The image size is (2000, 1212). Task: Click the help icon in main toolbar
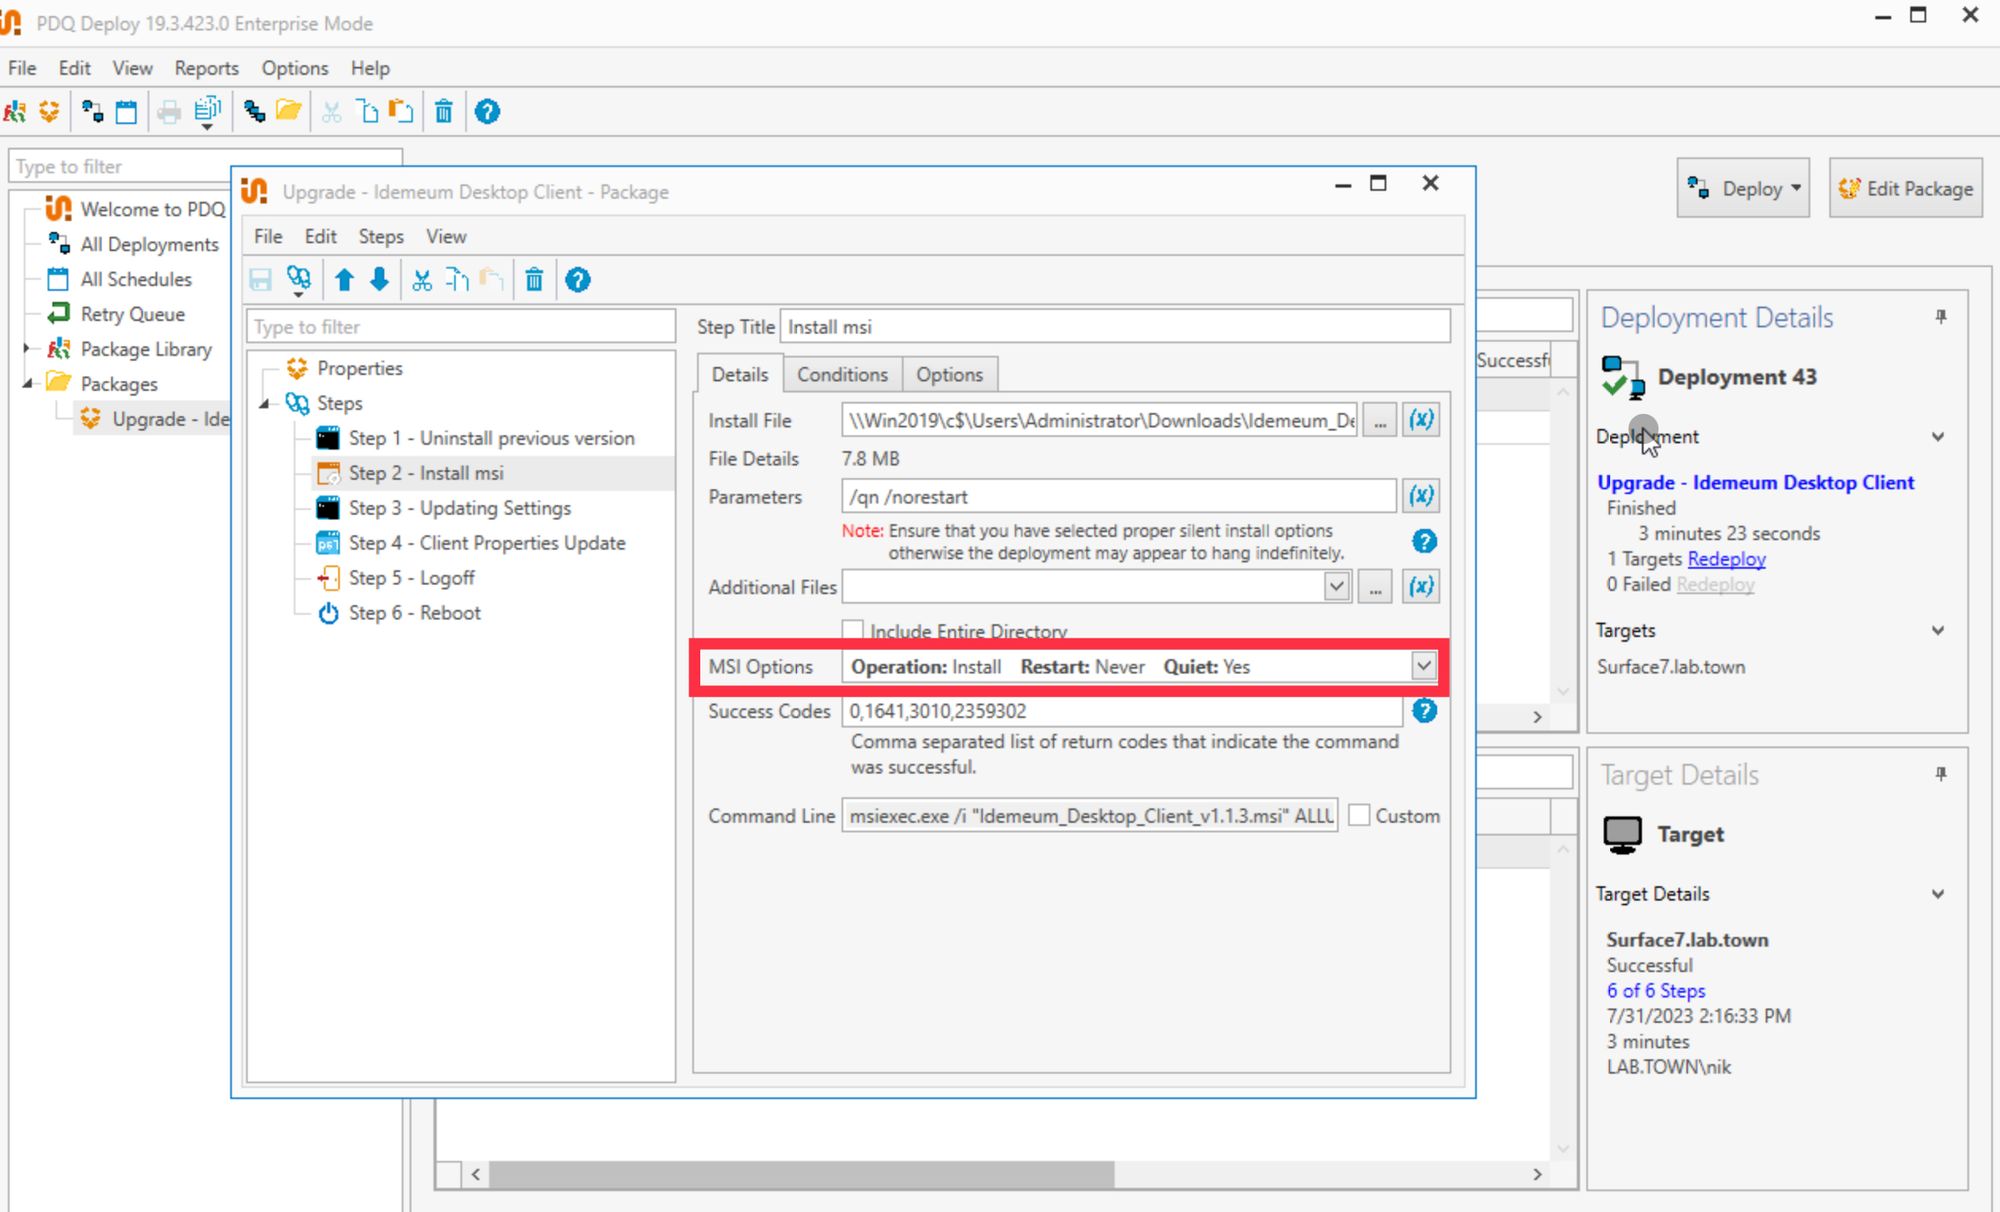(x=487, y=111)
